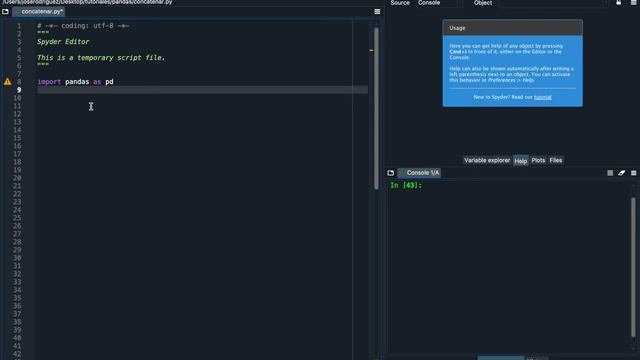
Task: Select the Help pane tab
Action: [520, 161]
